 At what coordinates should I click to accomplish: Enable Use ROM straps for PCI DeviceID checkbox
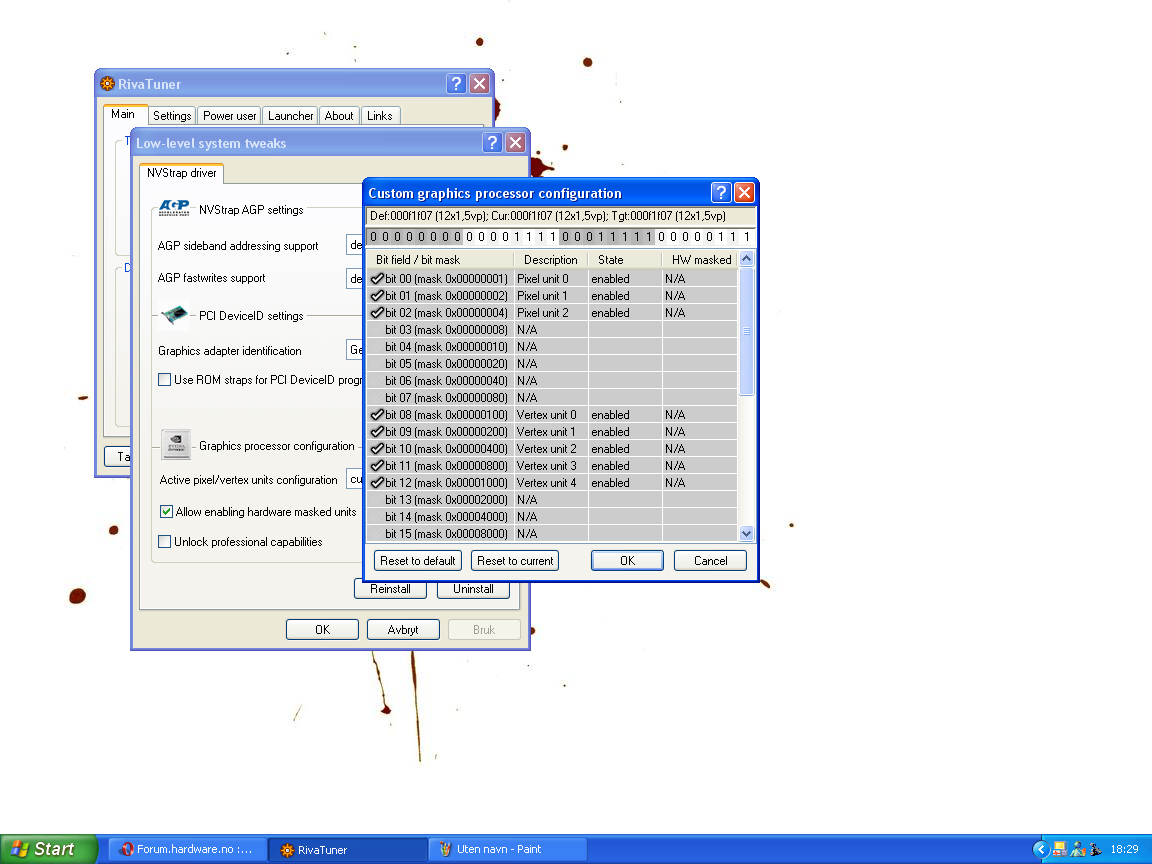(165, 380)
